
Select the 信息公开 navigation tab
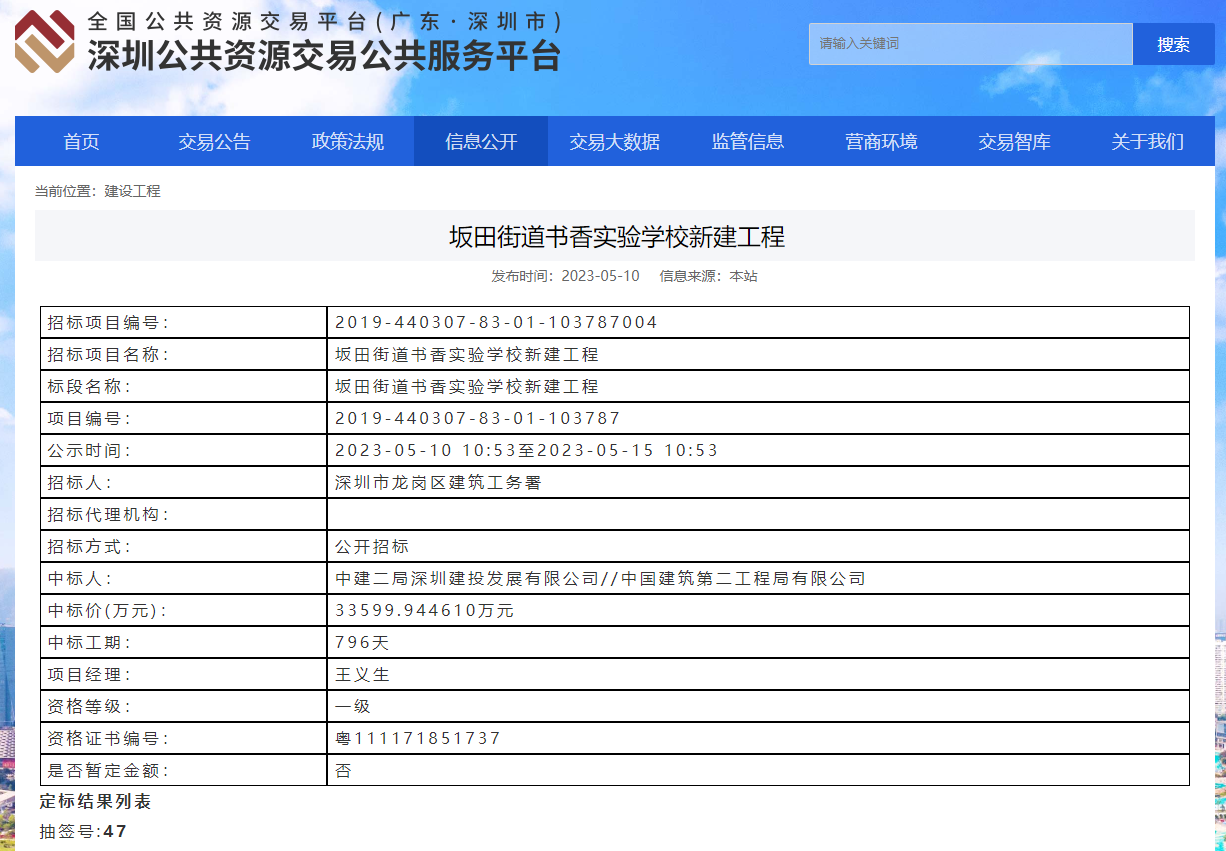tap(481, 141)
